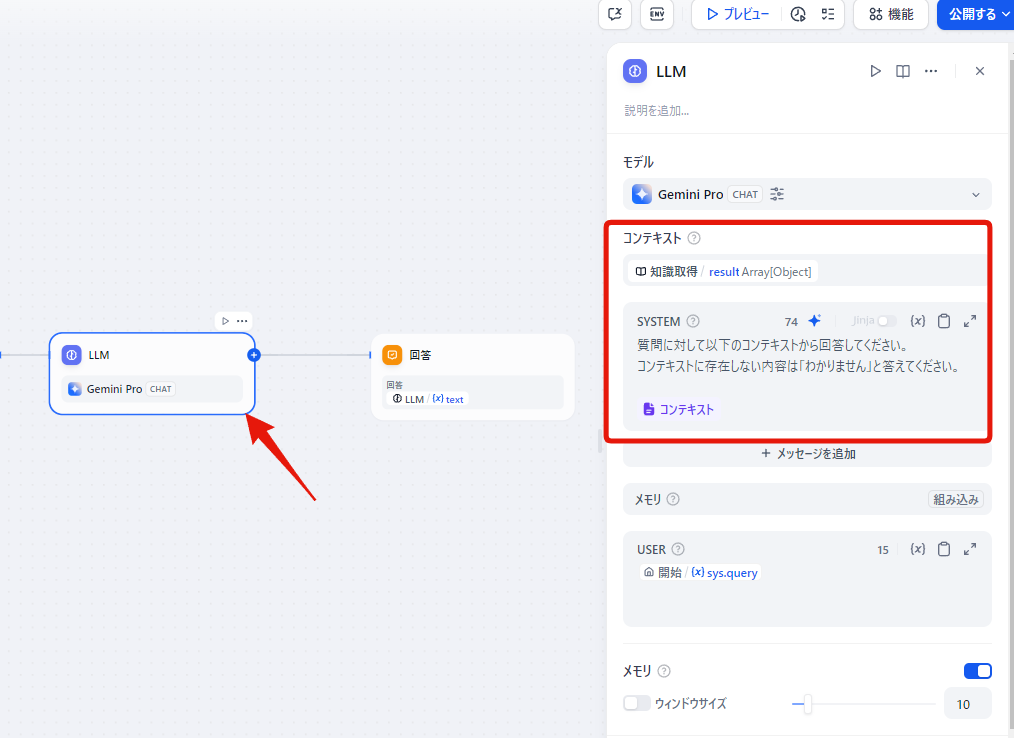Click the ENV environment variables icon

pos(656,14)
